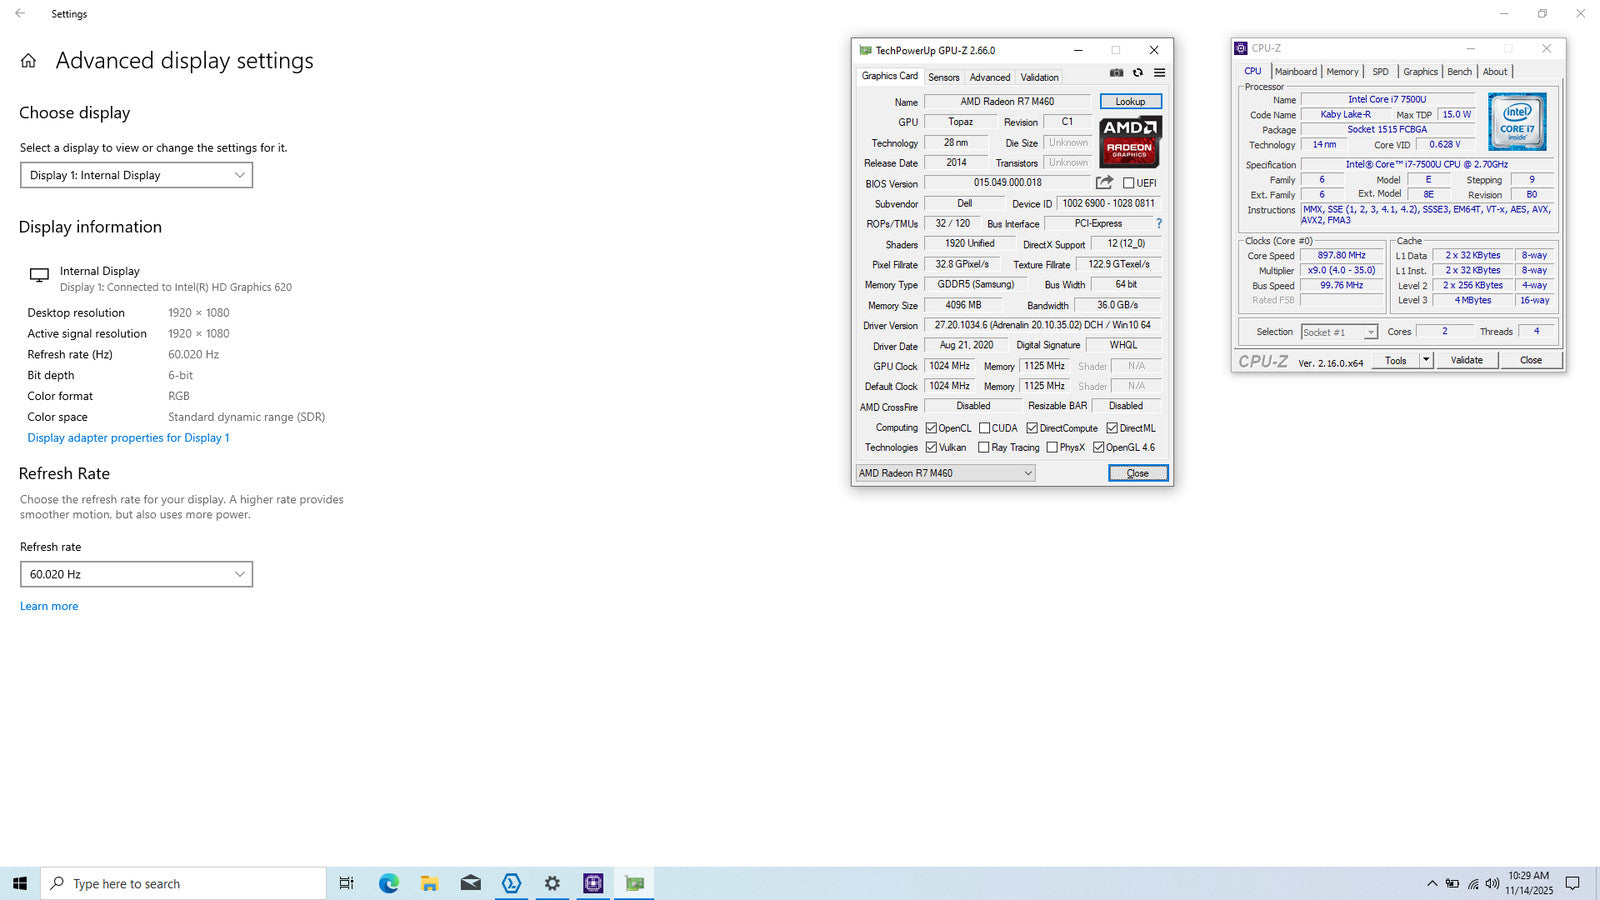Refresh GPU-Z info with the refresh icon
Viewport: 1600px width, 900px height.
coord(1138,73)
